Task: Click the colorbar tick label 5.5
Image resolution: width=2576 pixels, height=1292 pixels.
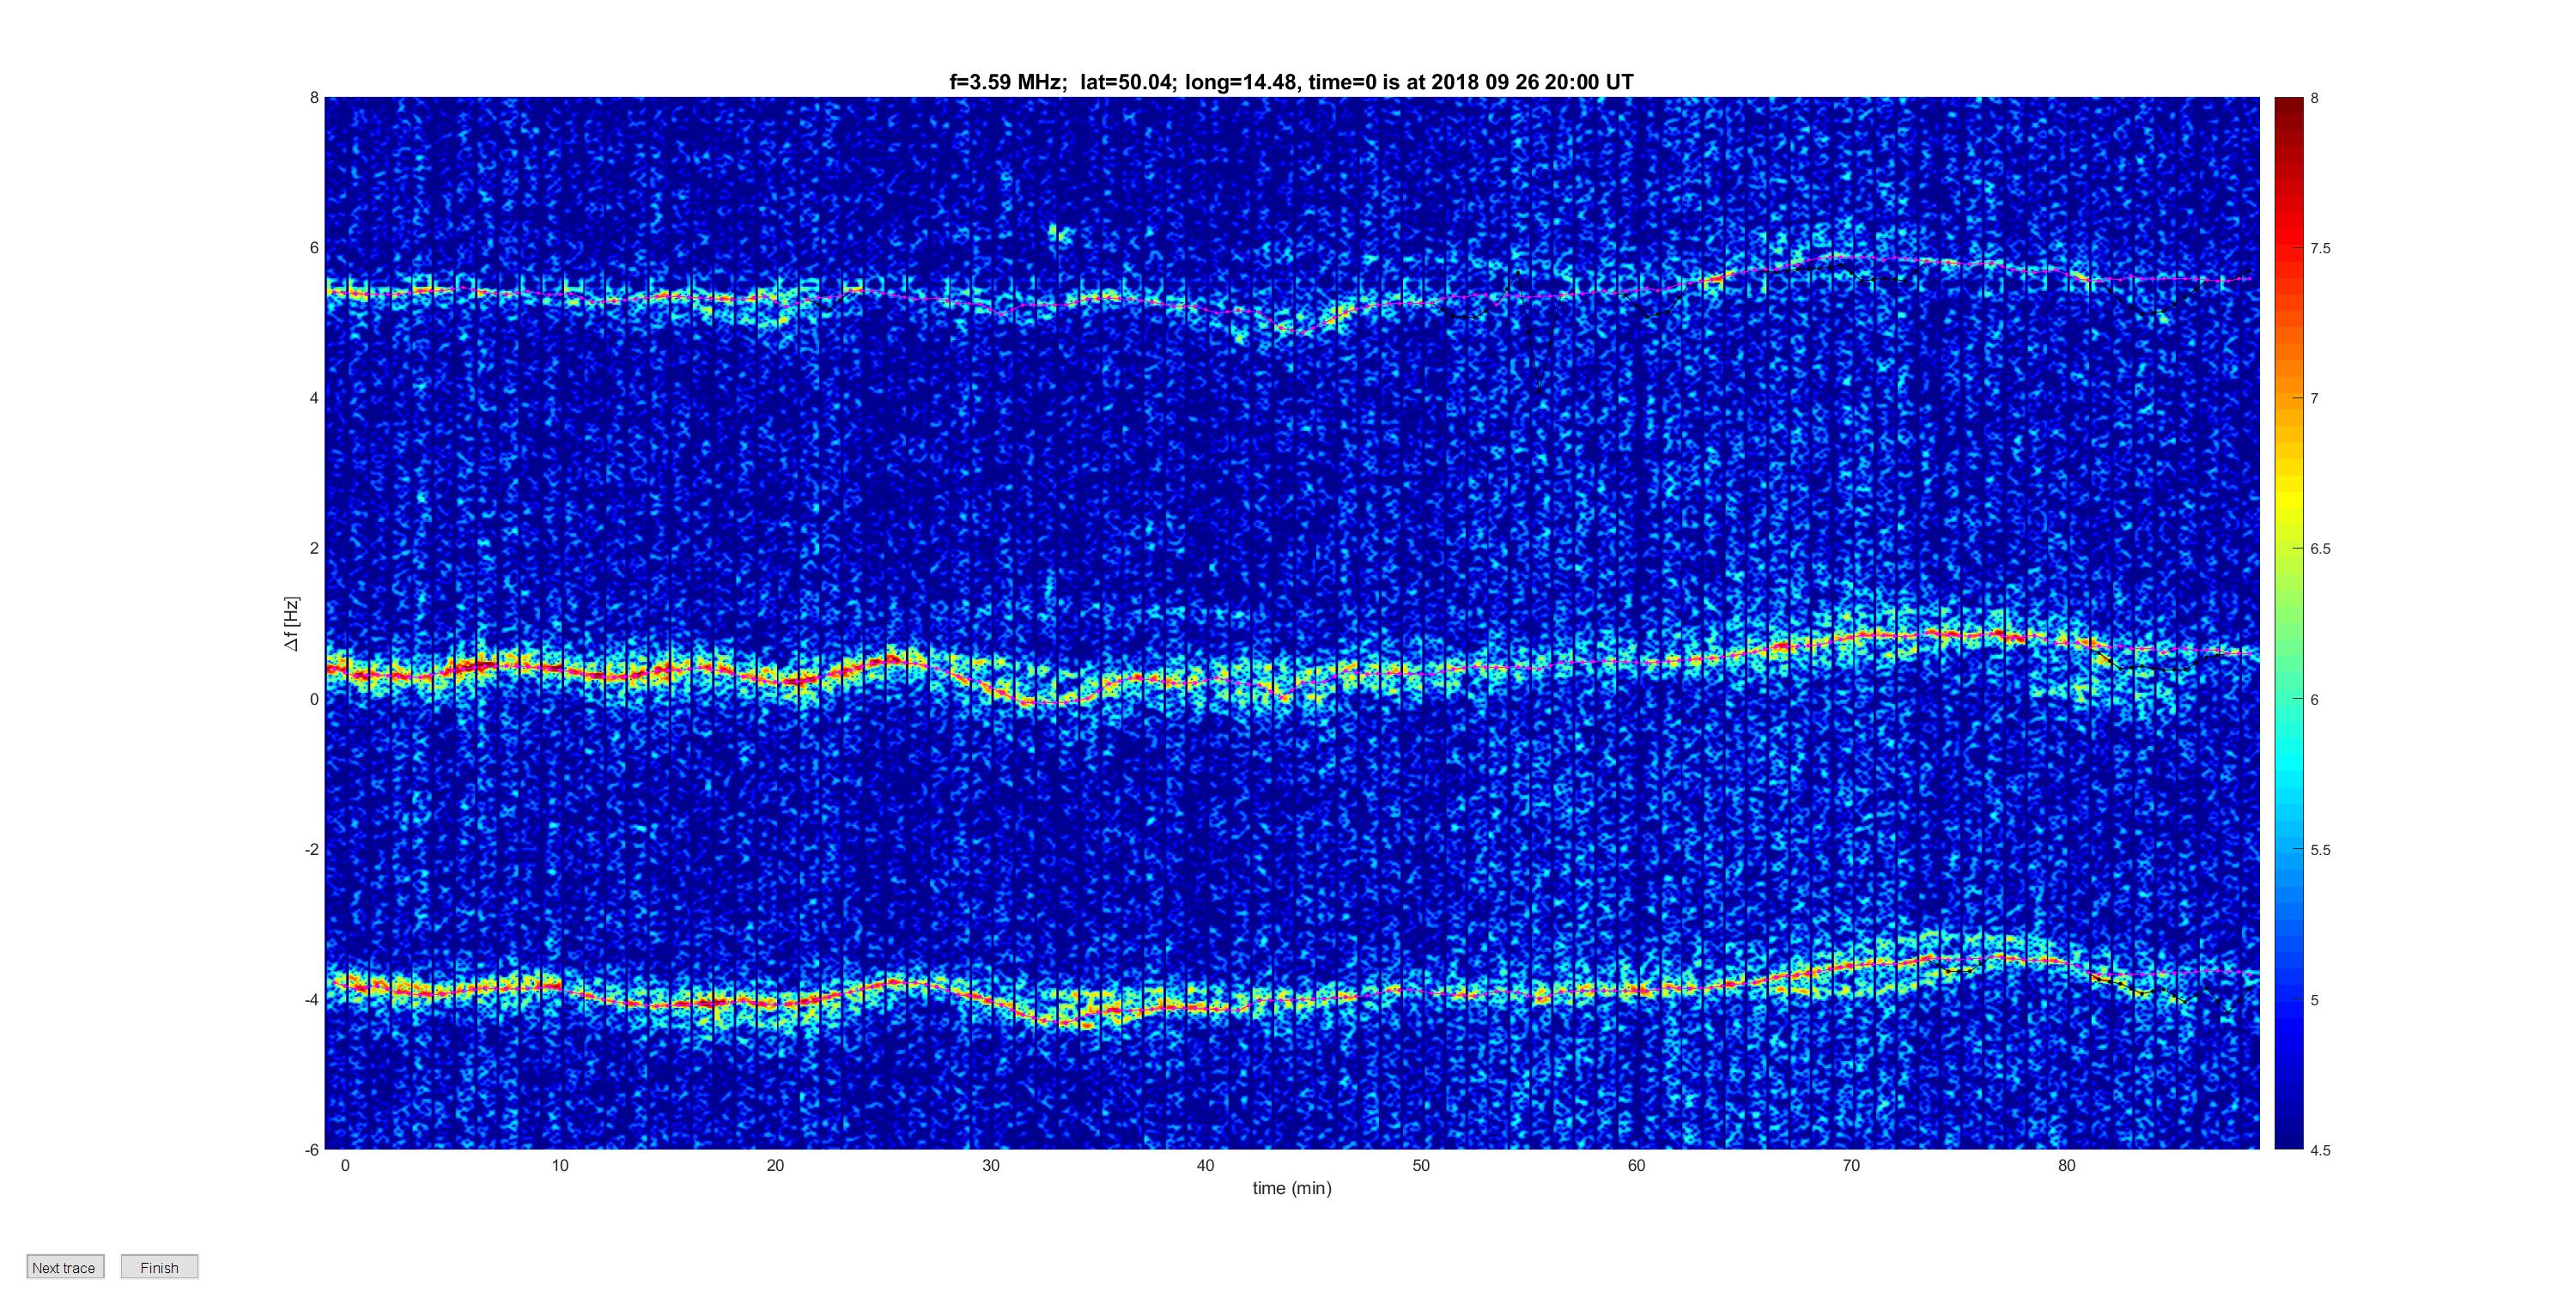Action: pos(2321,850)
